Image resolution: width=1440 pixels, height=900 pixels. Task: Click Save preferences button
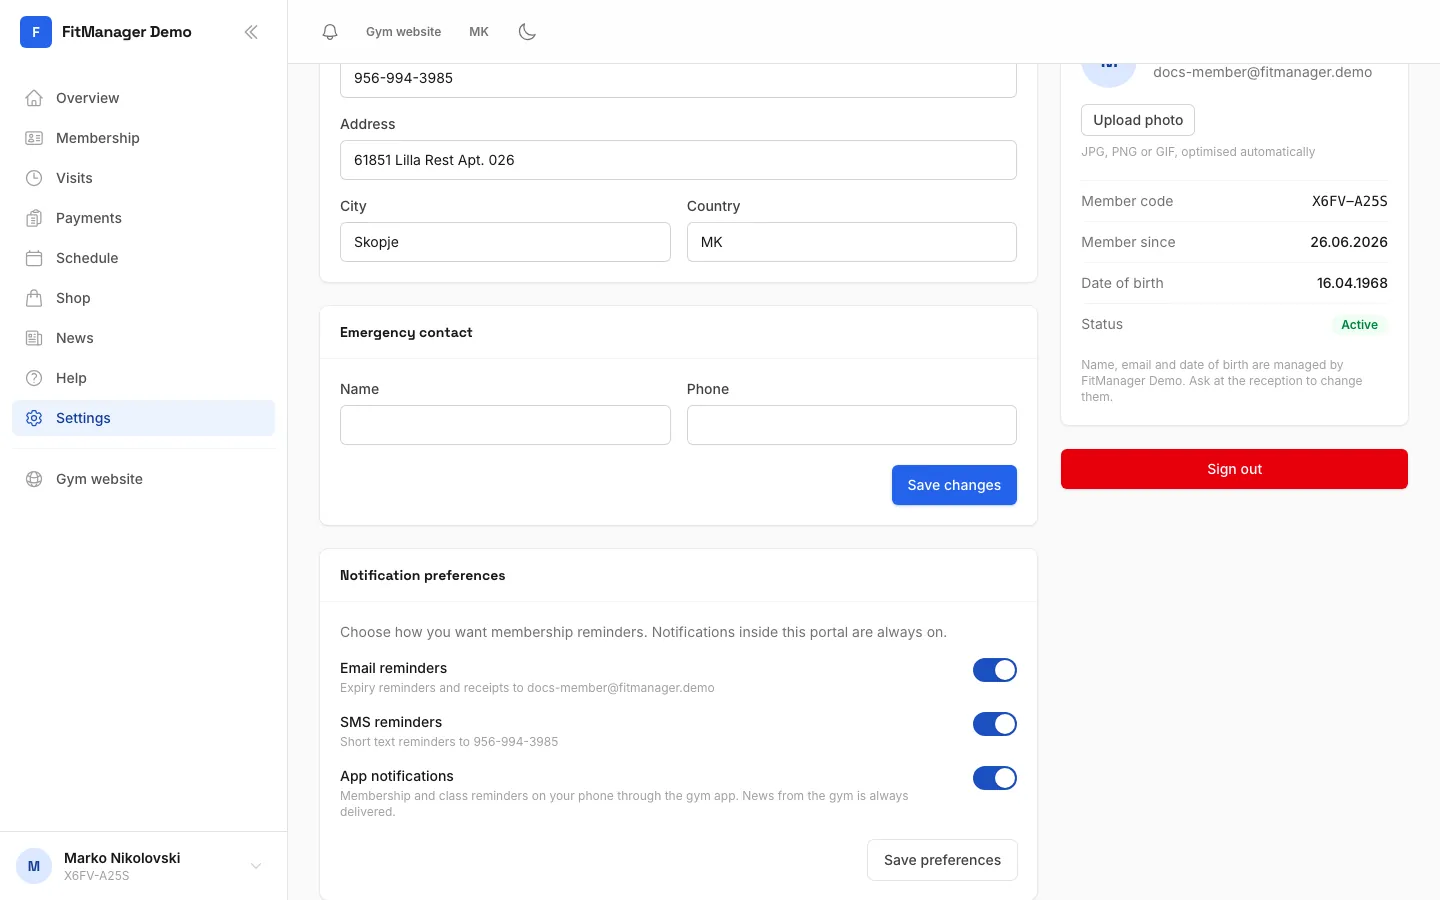point(942,860)
